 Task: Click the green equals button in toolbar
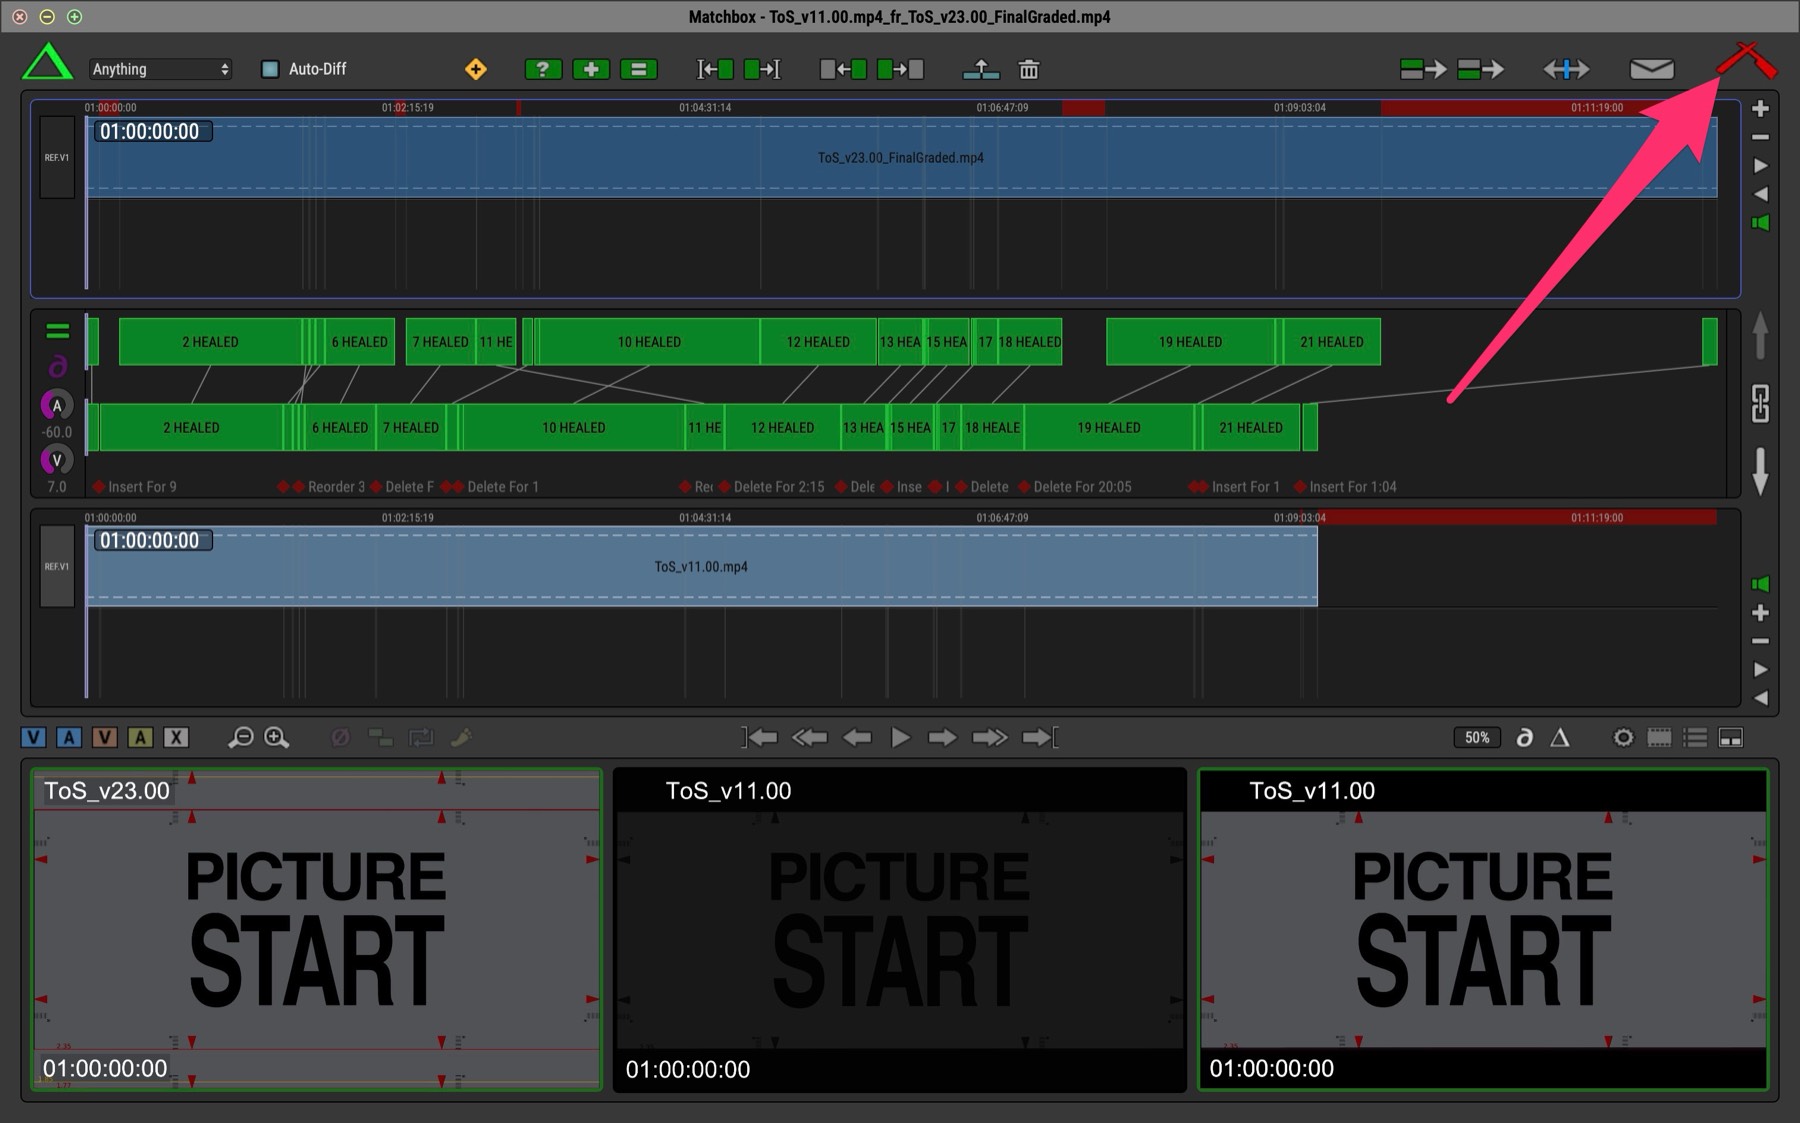(x=639, y=69)
